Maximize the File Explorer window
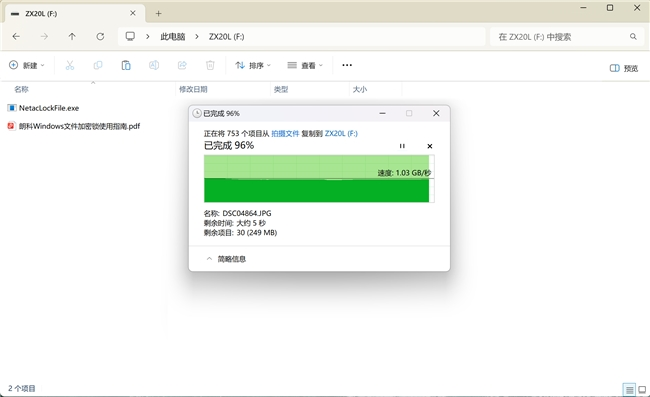 click(610, 8)
